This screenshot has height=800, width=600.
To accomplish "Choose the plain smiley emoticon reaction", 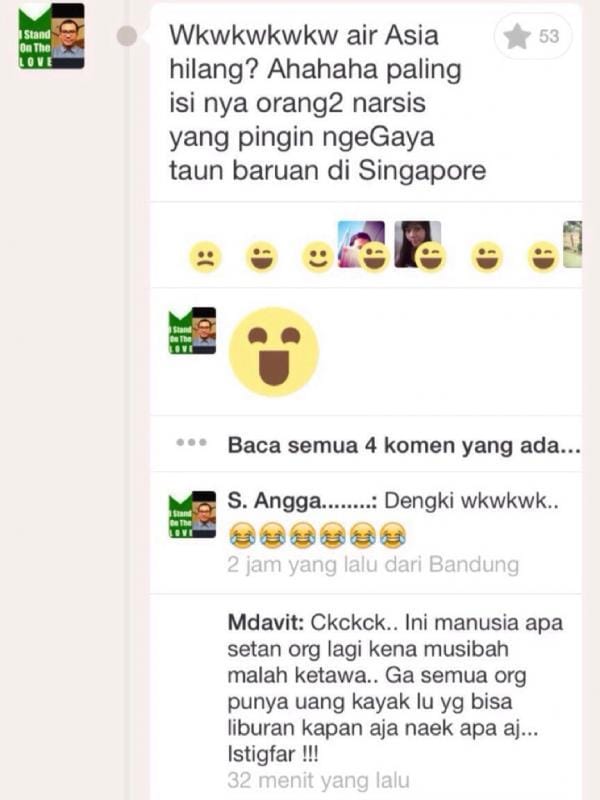I will click(x=318, y=257).
